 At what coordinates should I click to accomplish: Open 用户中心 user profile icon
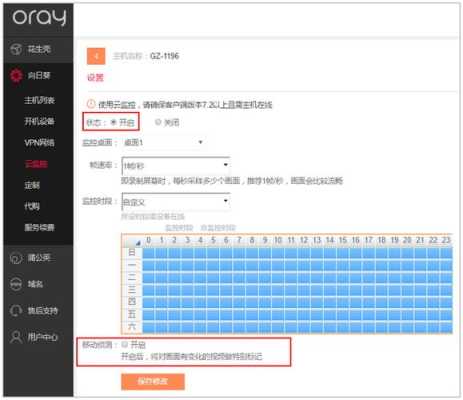click(x=16, y=337)
